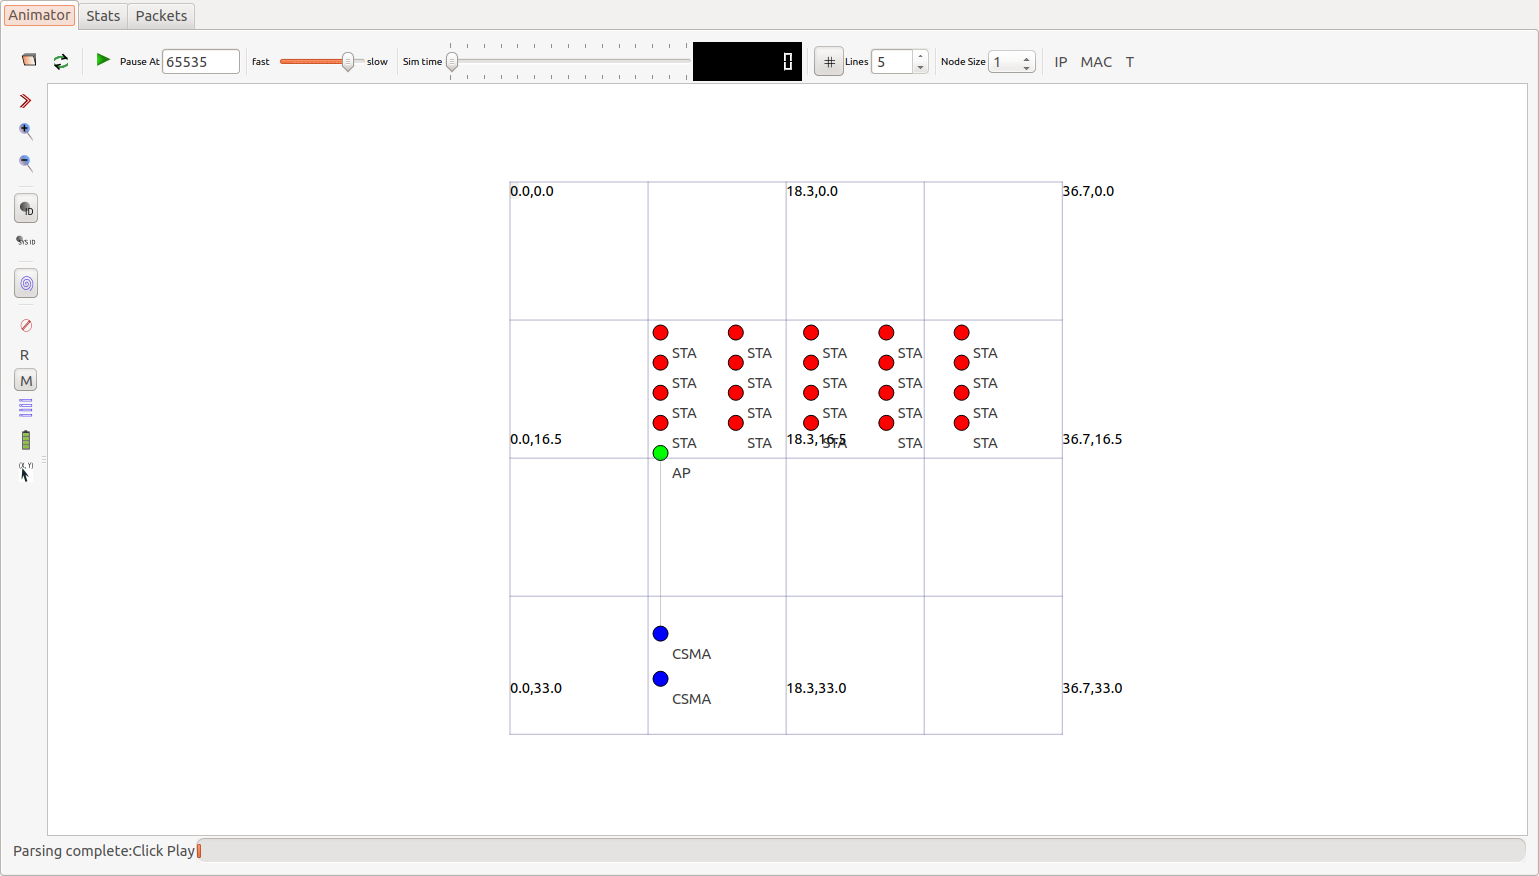Click the '36.7,16.5' coordinate label

point(1092,439)
